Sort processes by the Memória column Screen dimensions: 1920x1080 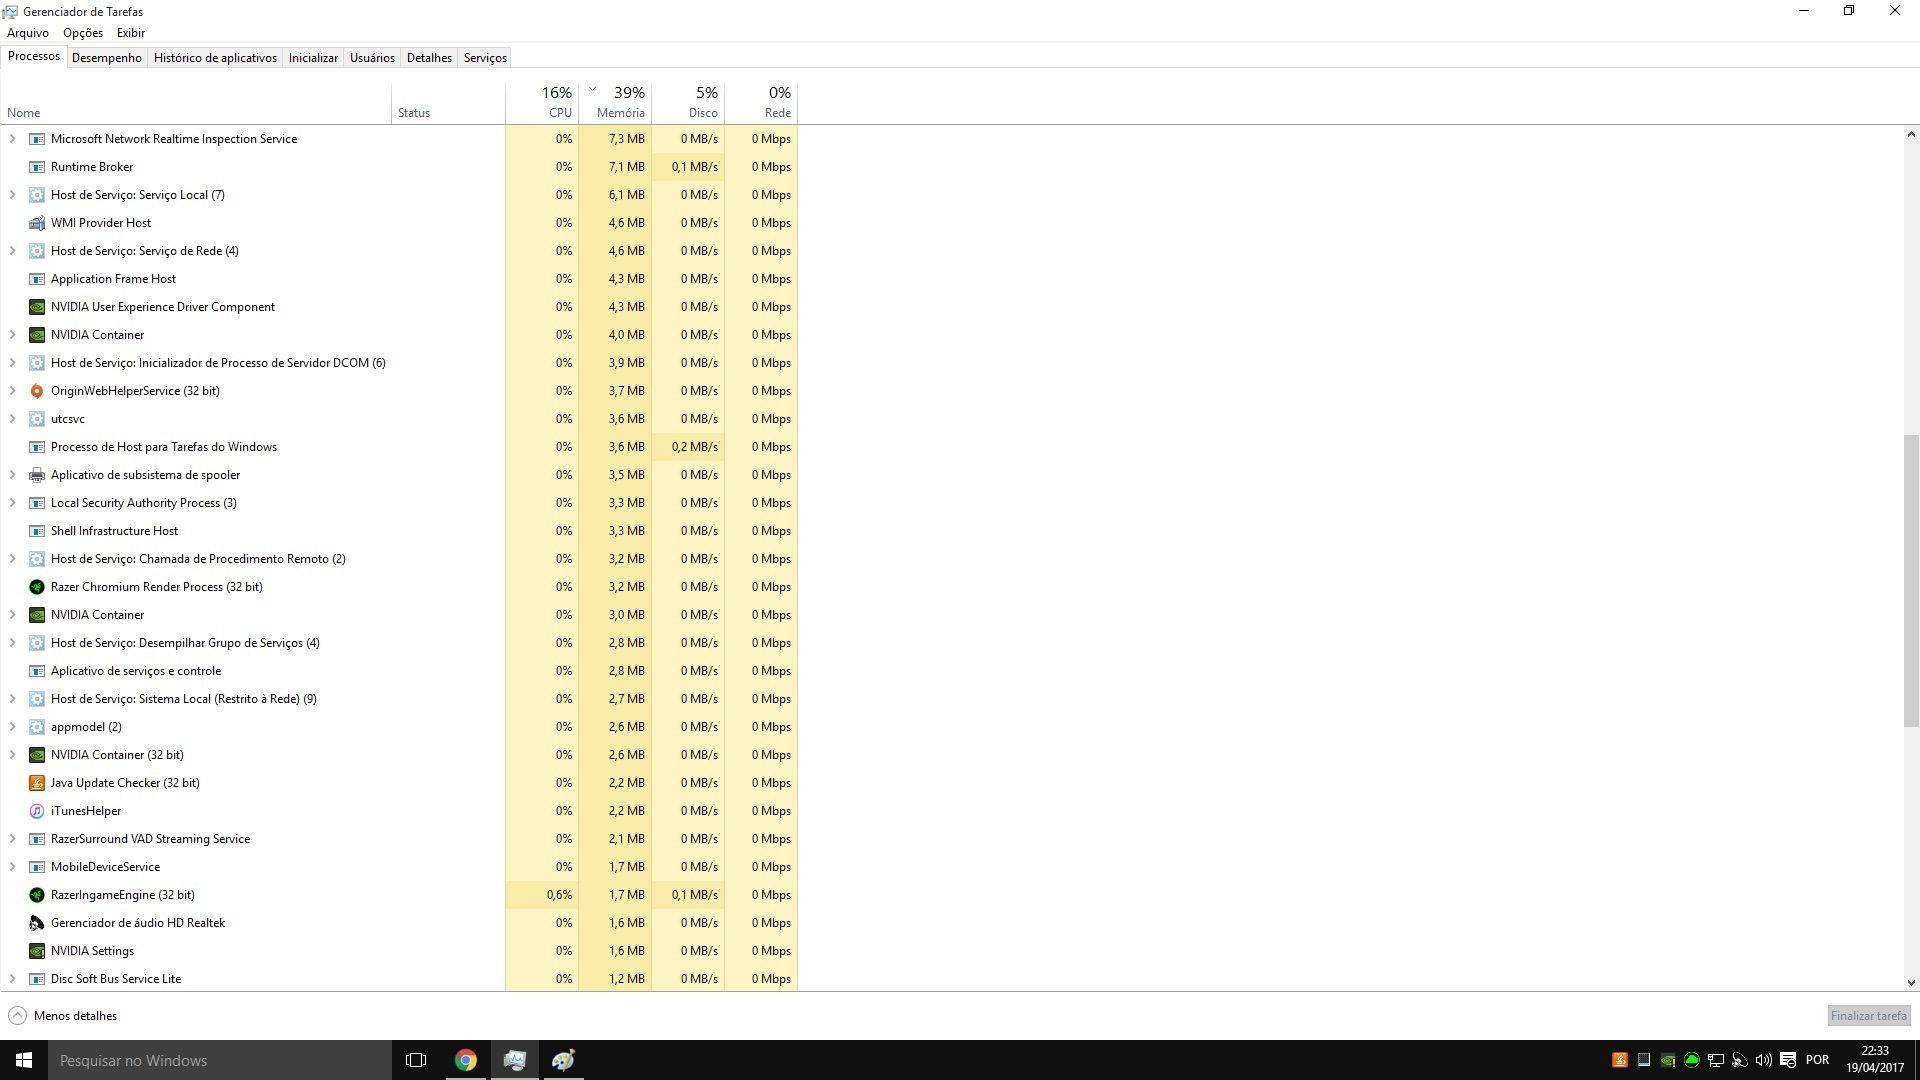(x=615, y=102)
